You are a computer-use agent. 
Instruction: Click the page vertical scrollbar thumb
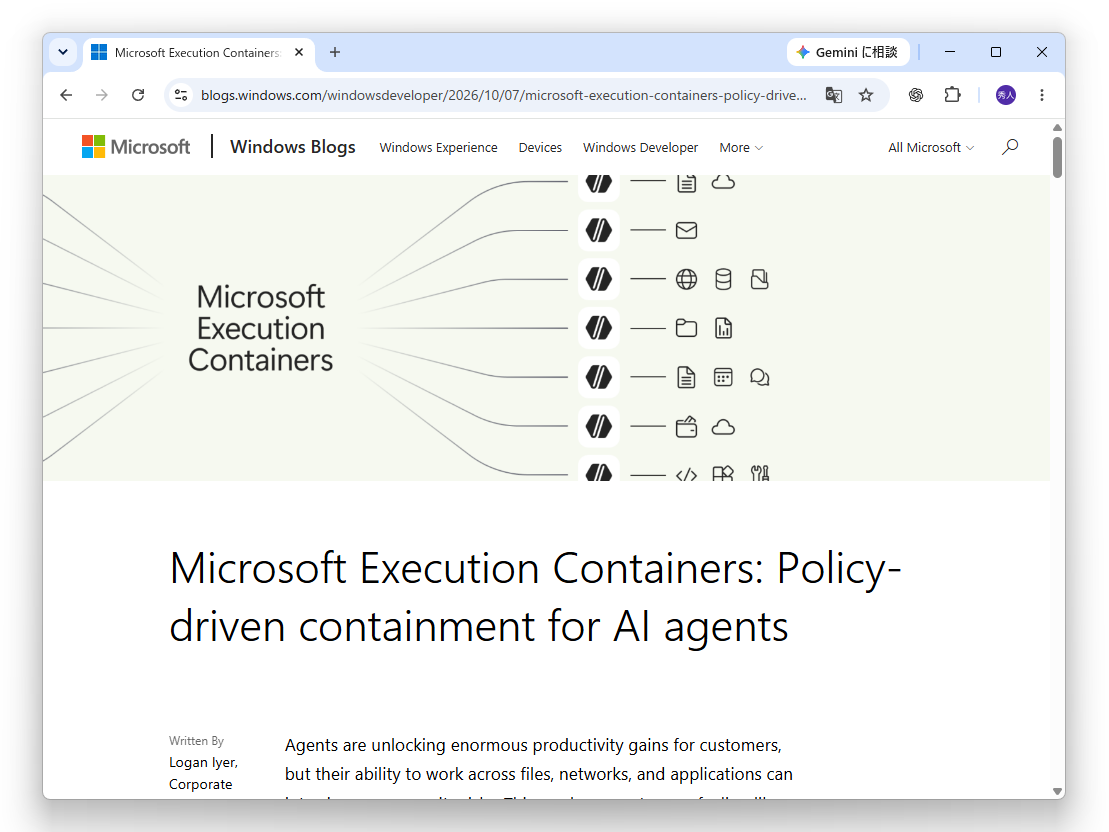pos(1057,157)
